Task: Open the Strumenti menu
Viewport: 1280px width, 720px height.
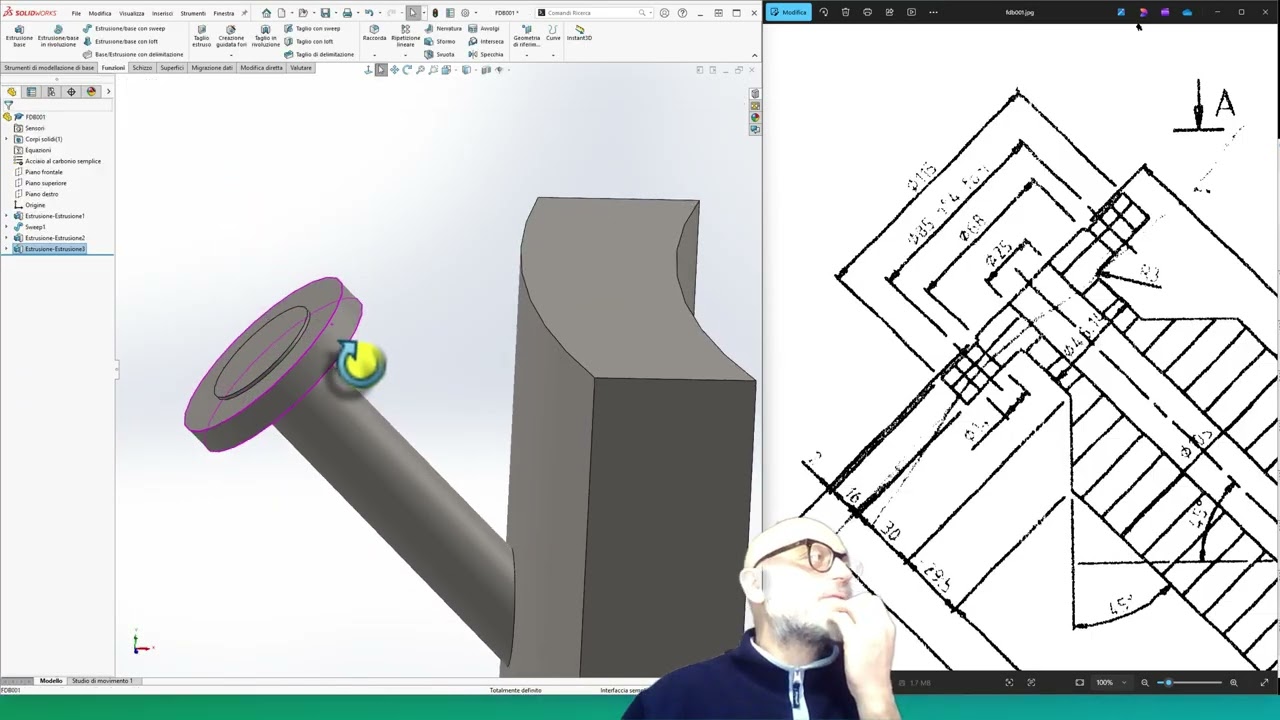Action: 193,13
